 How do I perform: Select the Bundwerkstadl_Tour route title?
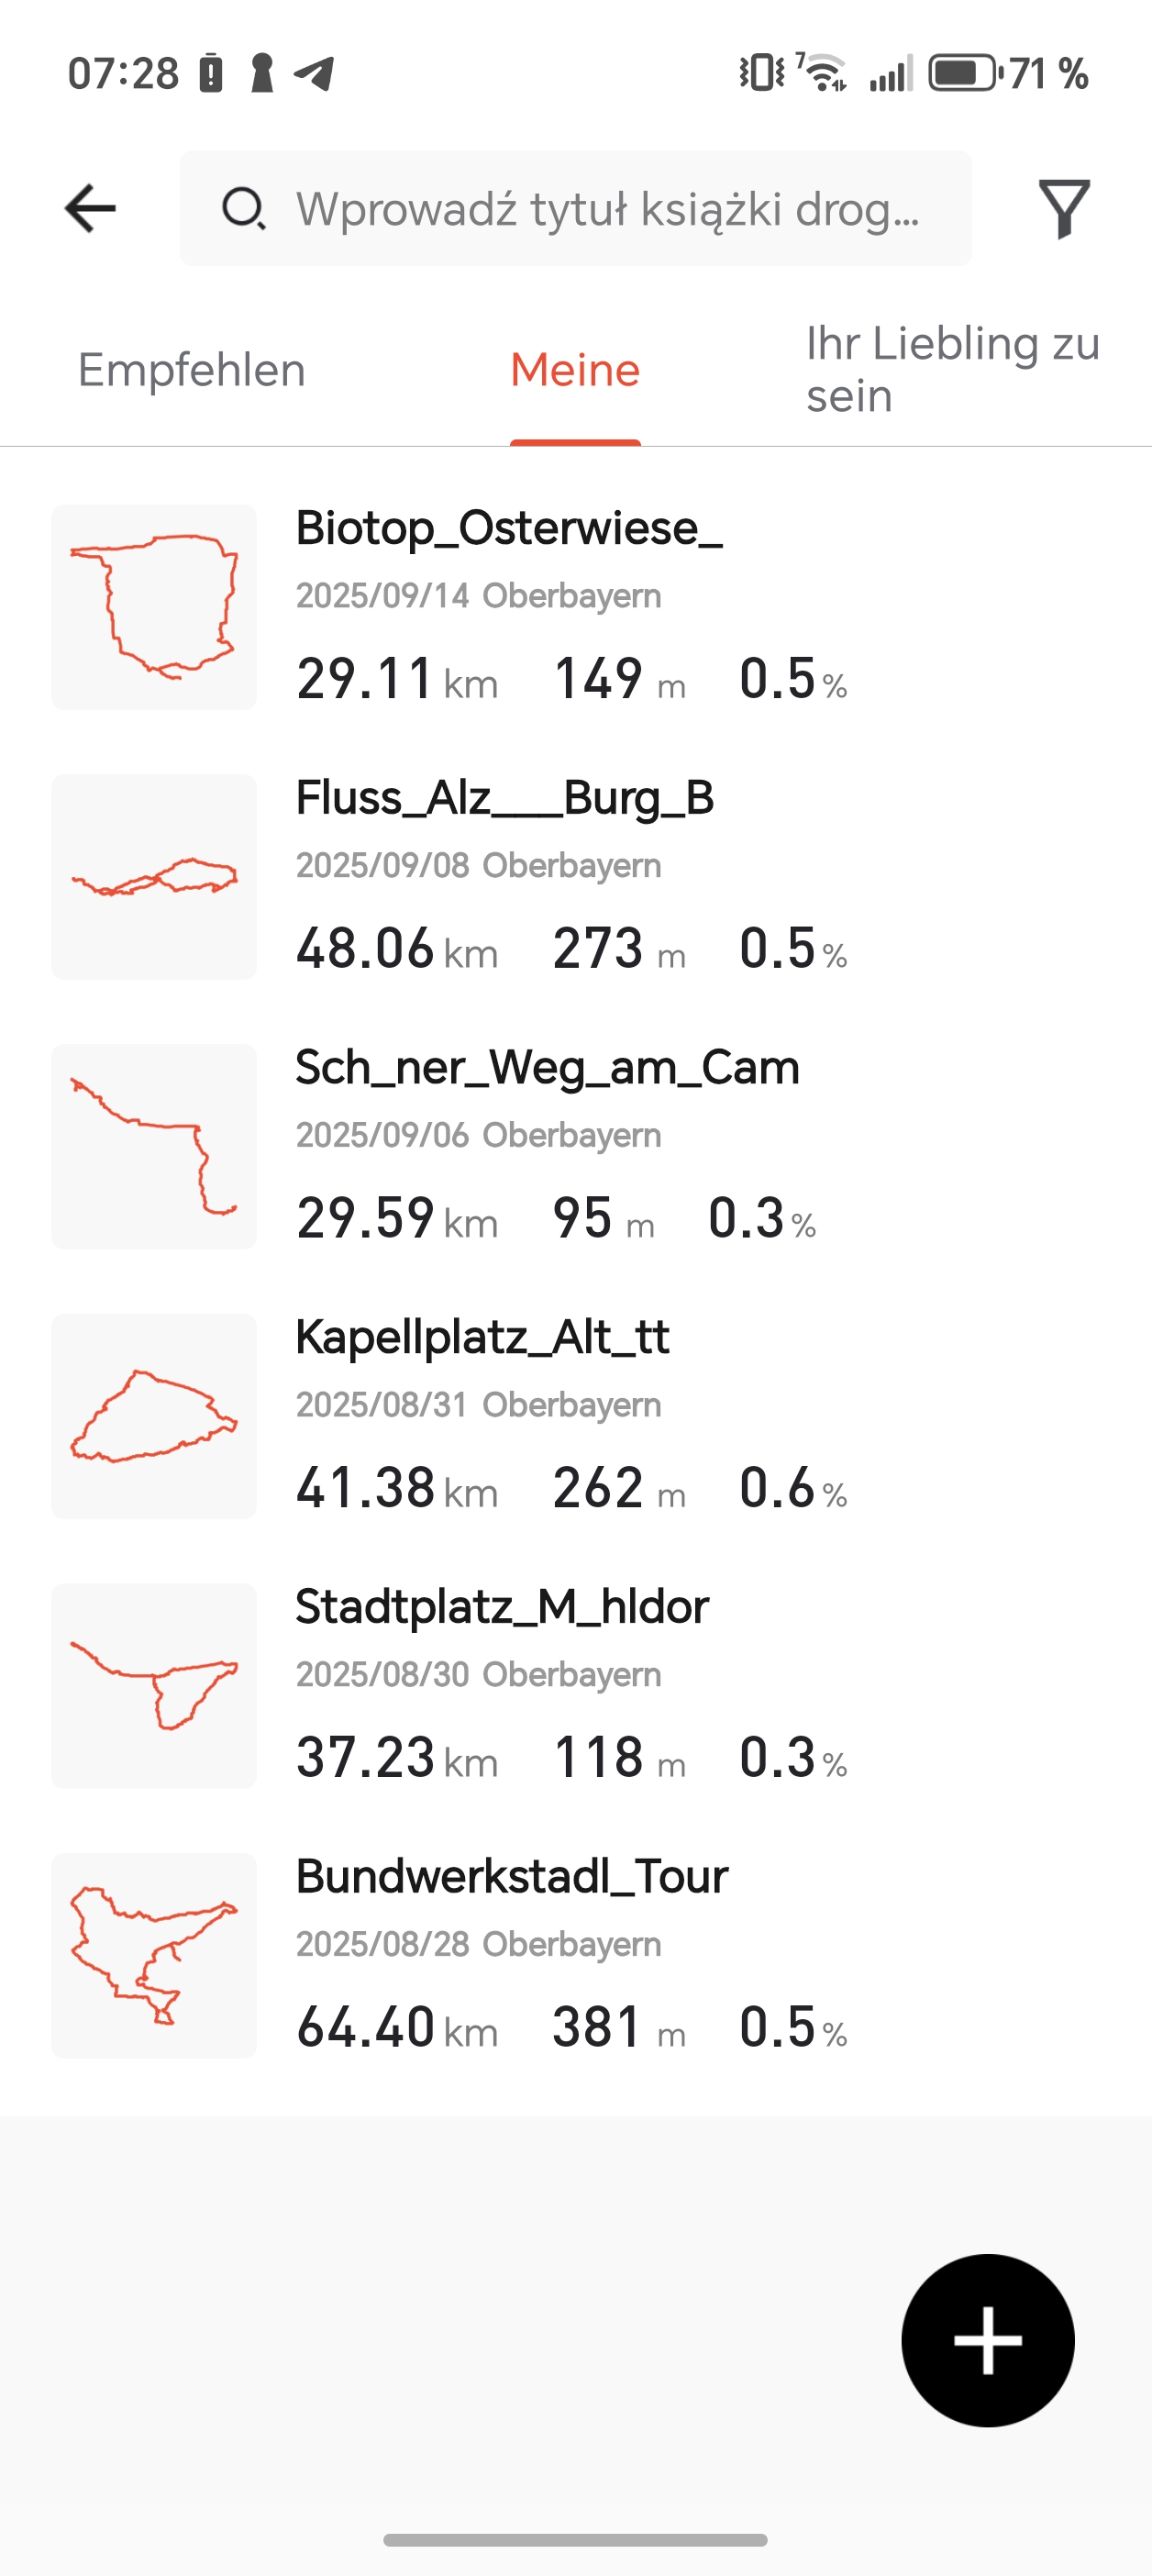tap(511, 1876)
